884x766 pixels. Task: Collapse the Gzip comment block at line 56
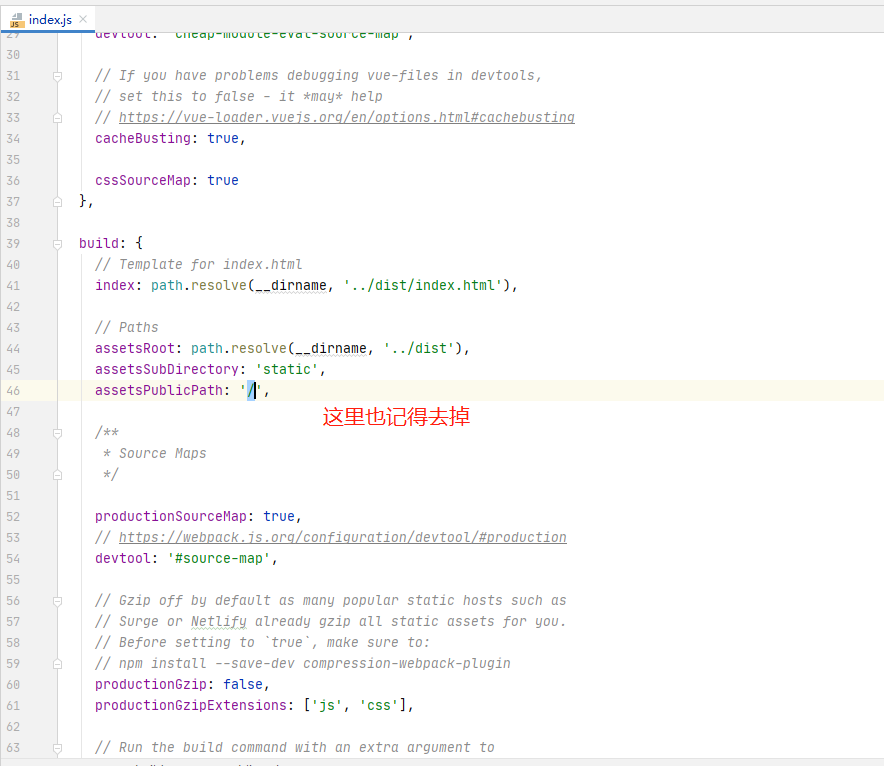click(57, 600)
